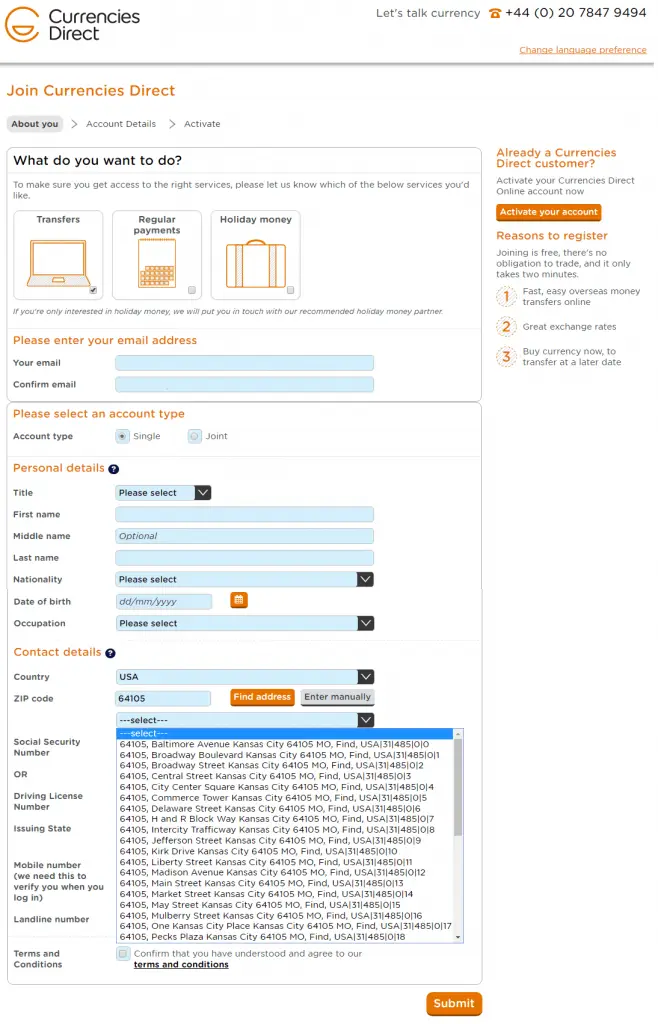Click the address list scroll down arrow

click(x=458, y=937)
